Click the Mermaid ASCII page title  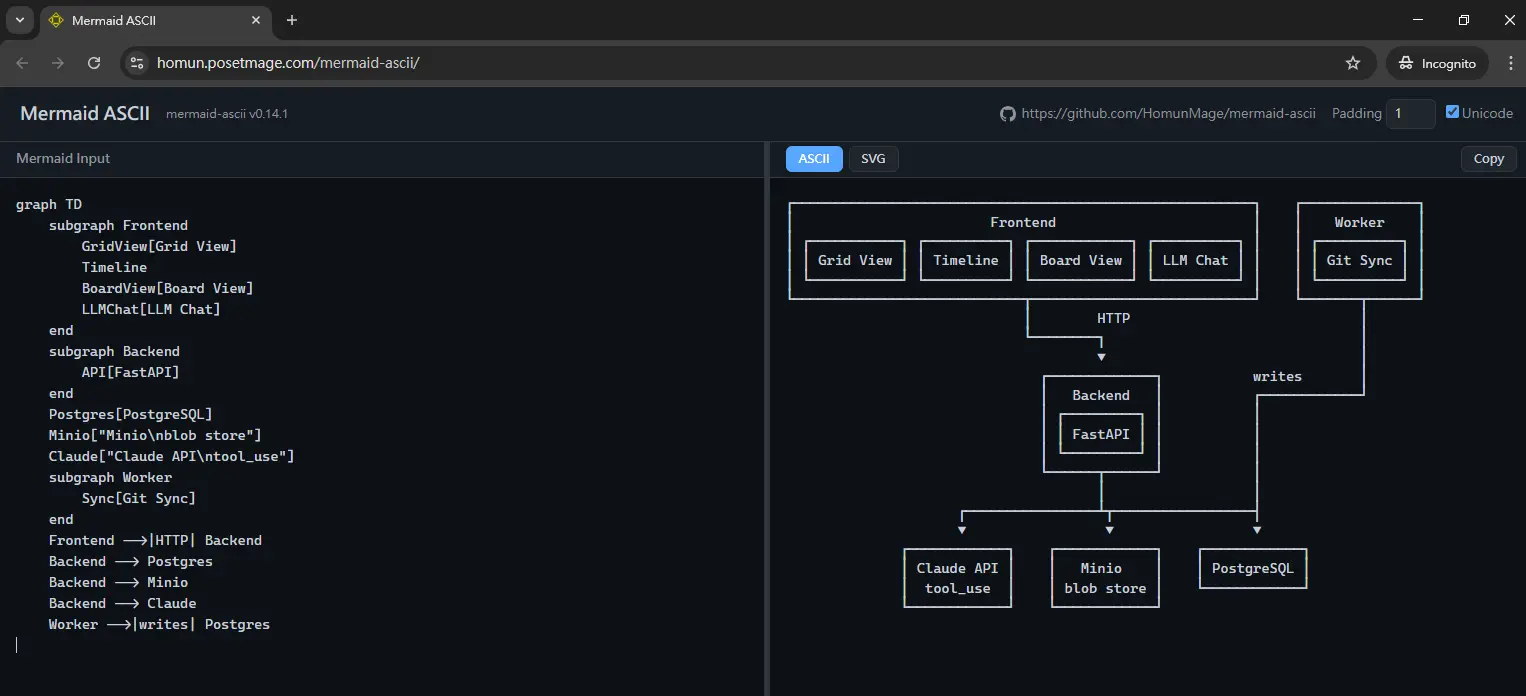coord(85,113)
